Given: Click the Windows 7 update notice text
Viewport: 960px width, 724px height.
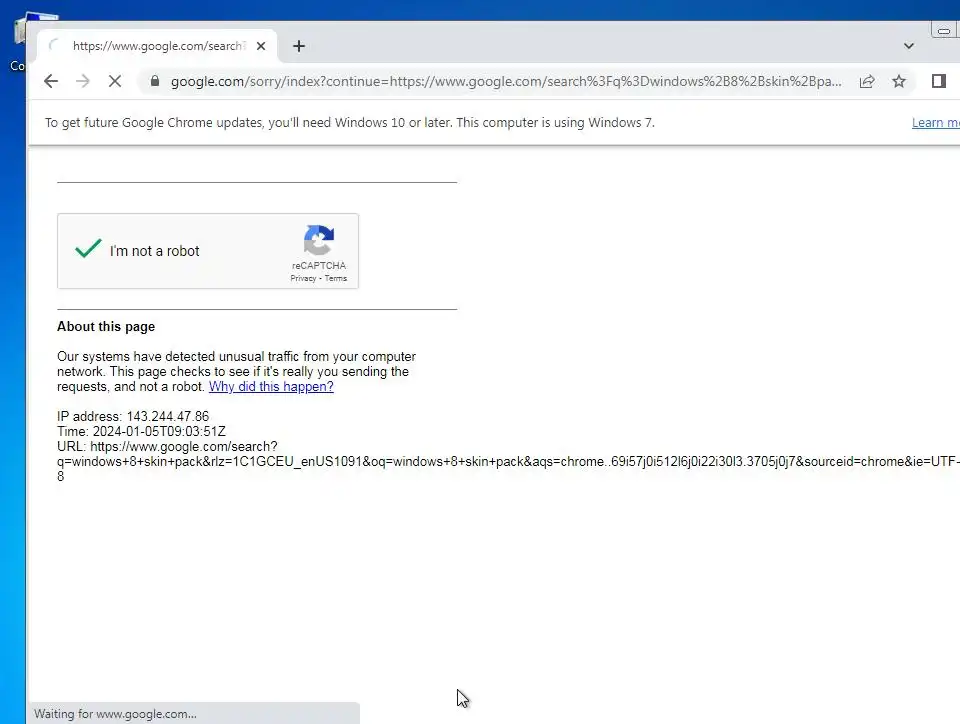Looking at the screenshot, I should 350,123.
